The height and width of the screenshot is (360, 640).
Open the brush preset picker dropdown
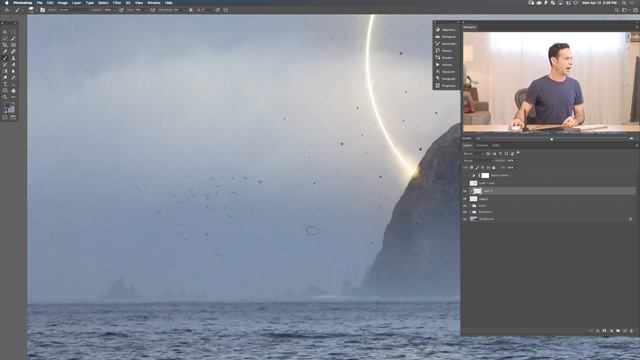33,10
